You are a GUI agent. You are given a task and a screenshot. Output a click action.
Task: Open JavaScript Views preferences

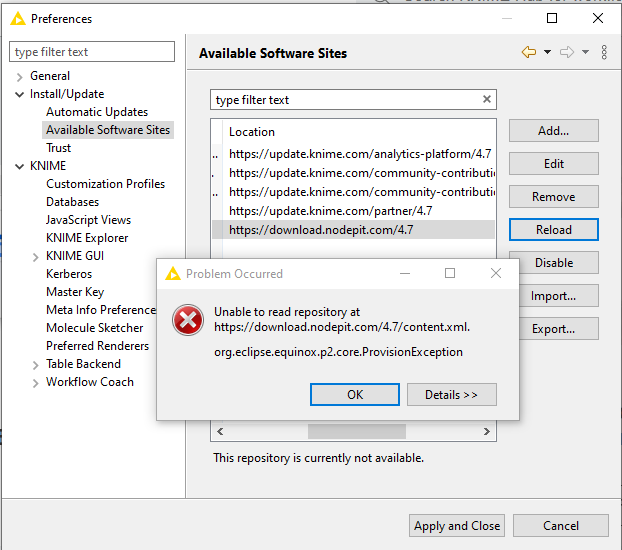point(88,220)
